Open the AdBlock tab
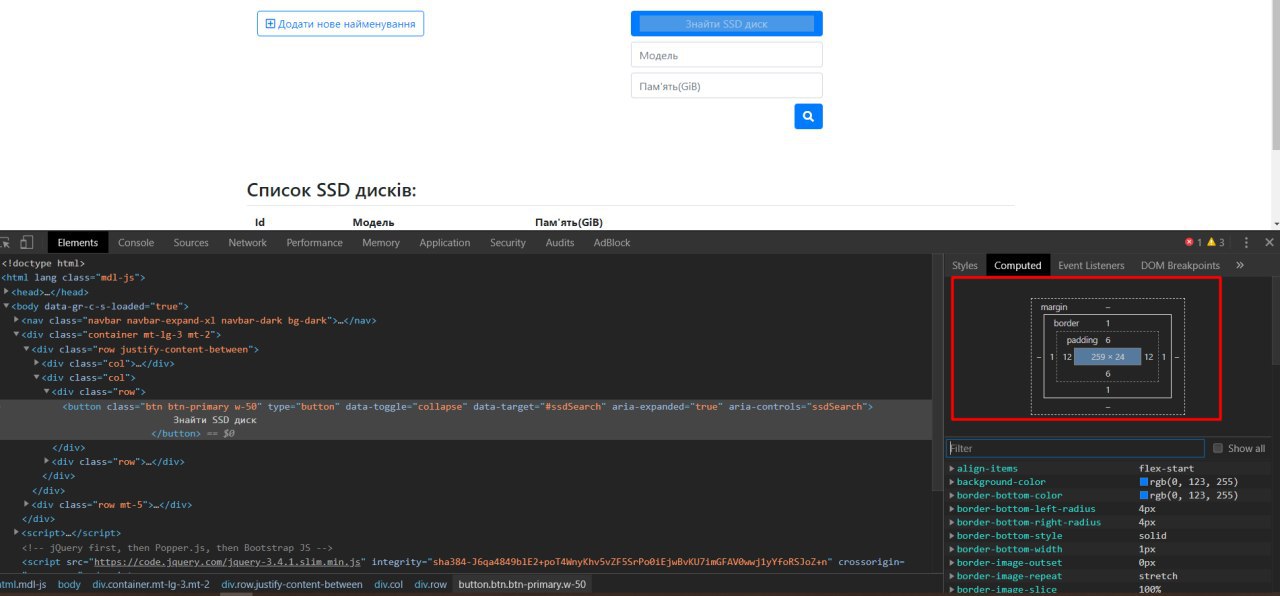Image resolution: width=1280 pixels, height=596 pixels. pos(612,242)
